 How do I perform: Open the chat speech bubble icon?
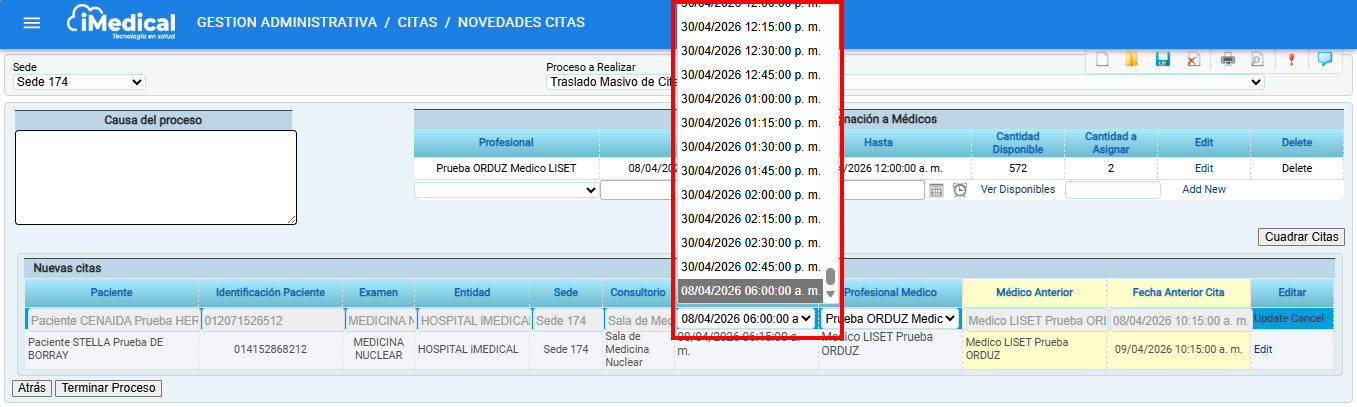pyautogui.click(x=1325, y=60)
